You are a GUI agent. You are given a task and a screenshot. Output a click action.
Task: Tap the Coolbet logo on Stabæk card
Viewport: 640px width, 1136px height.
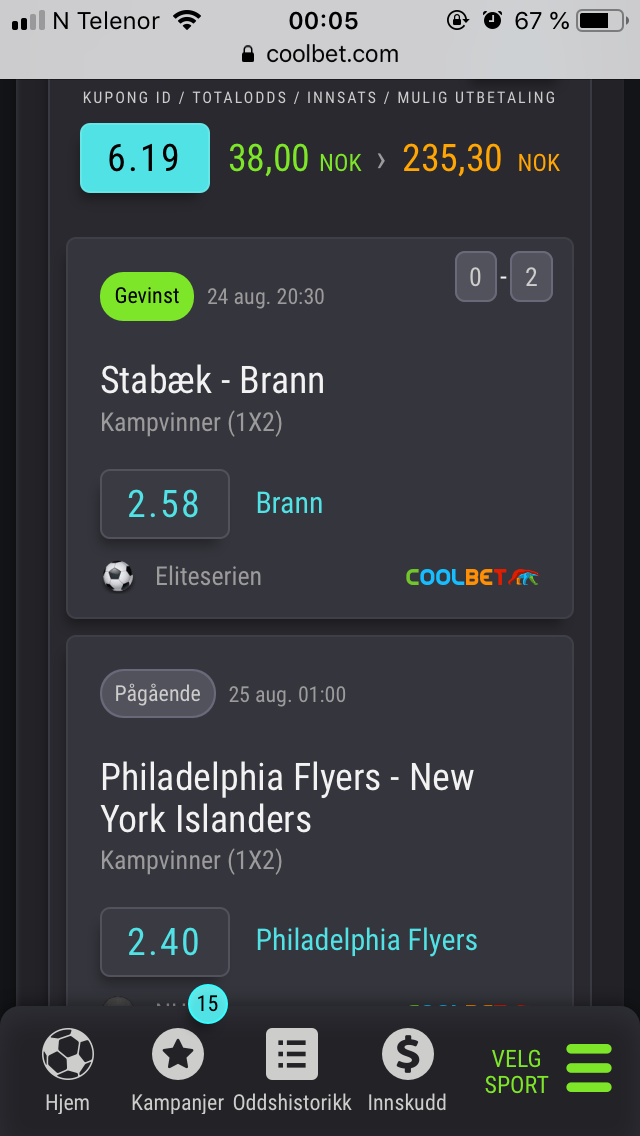click(472, 577)
